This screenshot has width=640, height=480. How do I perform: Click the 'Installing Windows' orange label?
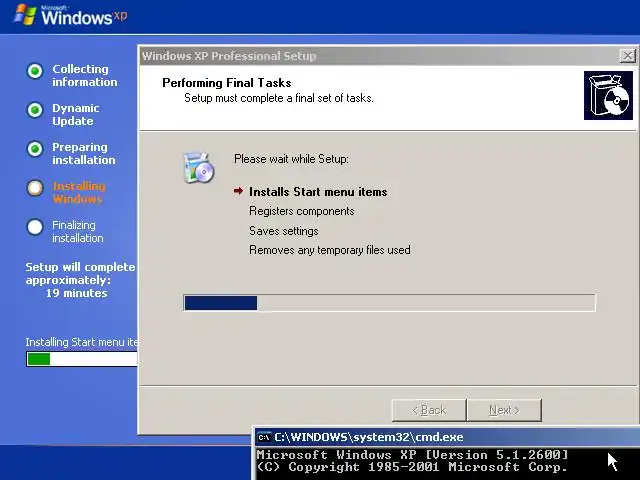(79, 193)
